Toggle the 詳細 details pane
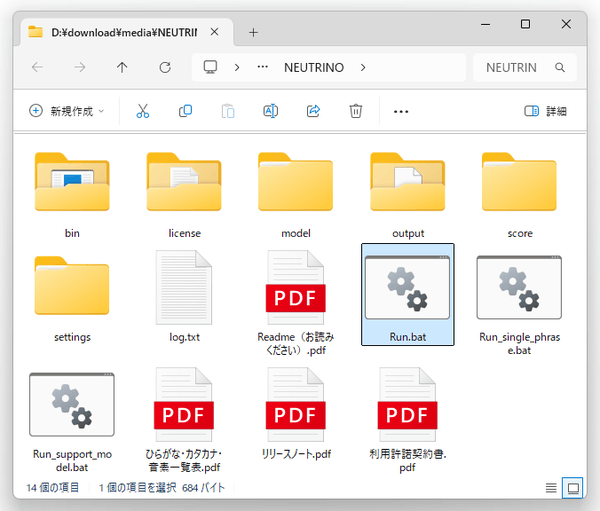The height and width of the screenshot is (511, 600). [545, 111]
